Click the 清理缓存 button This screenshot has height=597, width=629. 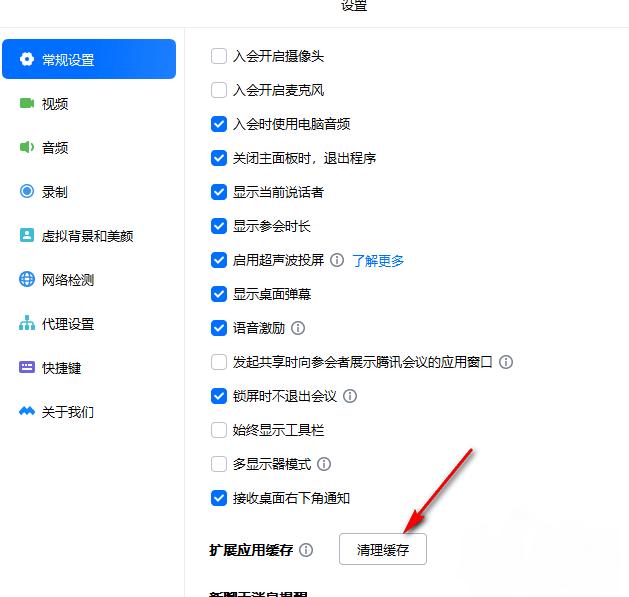[x=382, y=550]
